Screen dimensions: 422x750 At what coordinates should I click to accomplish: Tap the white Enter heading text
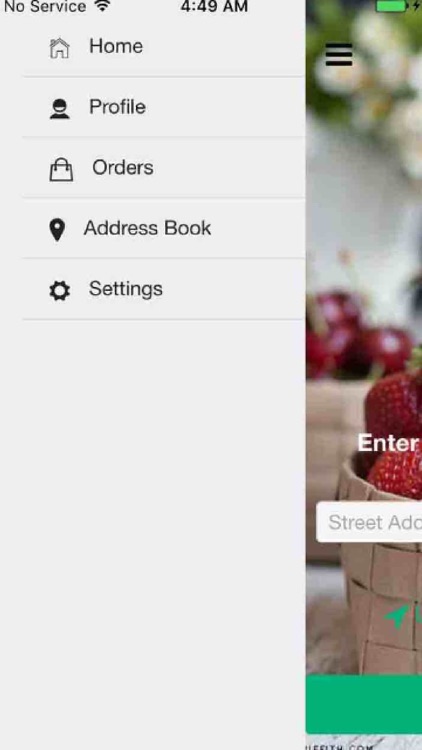pos(389,442)
